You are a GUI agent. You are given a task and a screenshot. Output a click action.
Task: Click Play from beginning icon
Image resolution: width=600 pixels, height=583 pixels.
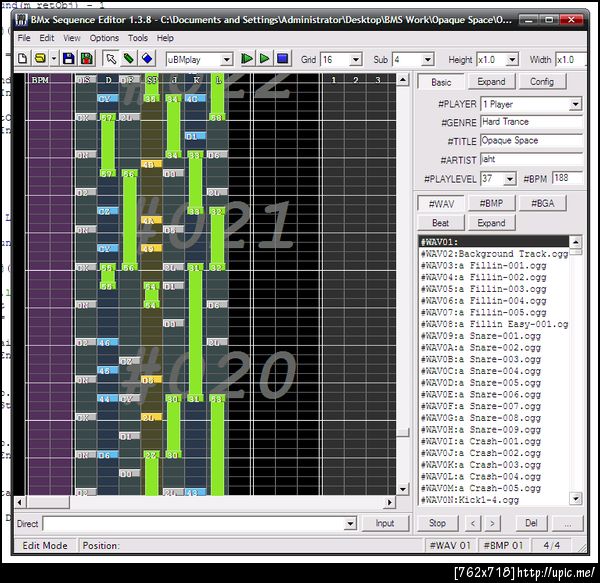pos(246,59)
